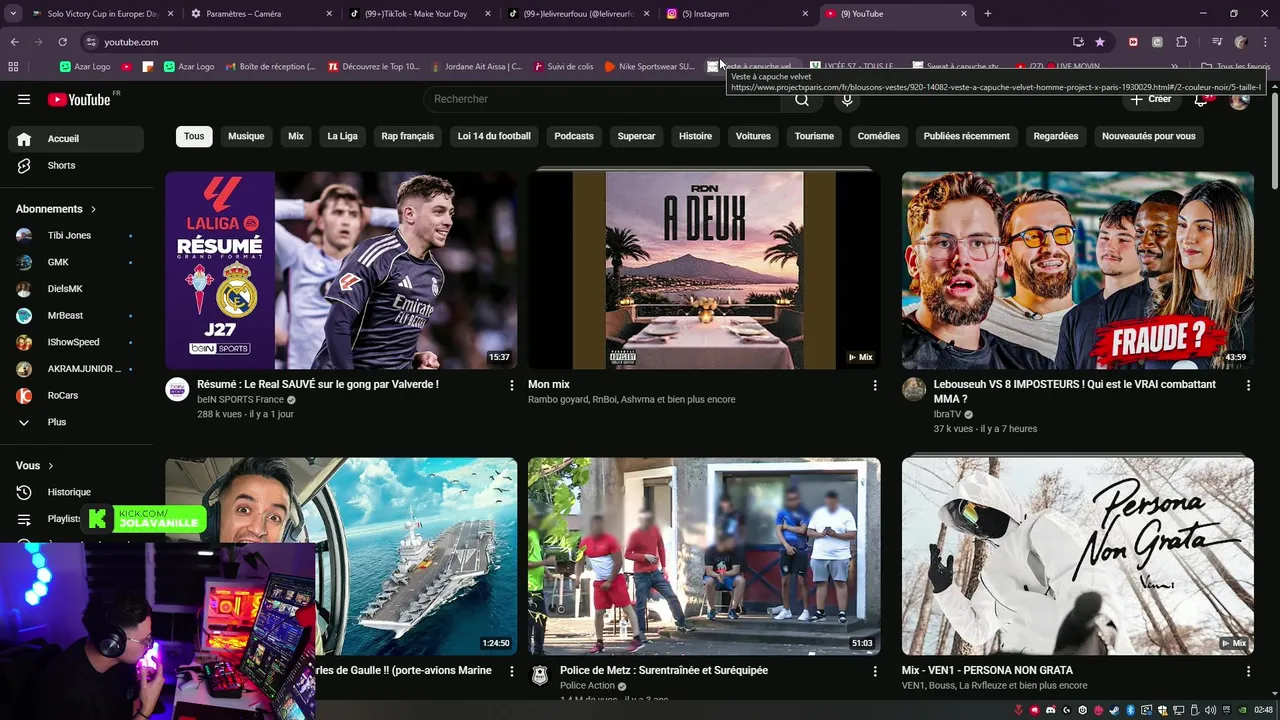Select the Regardées filter chip
Image resolution: width=1280 pixels, height=720 pixels.
1056,136
